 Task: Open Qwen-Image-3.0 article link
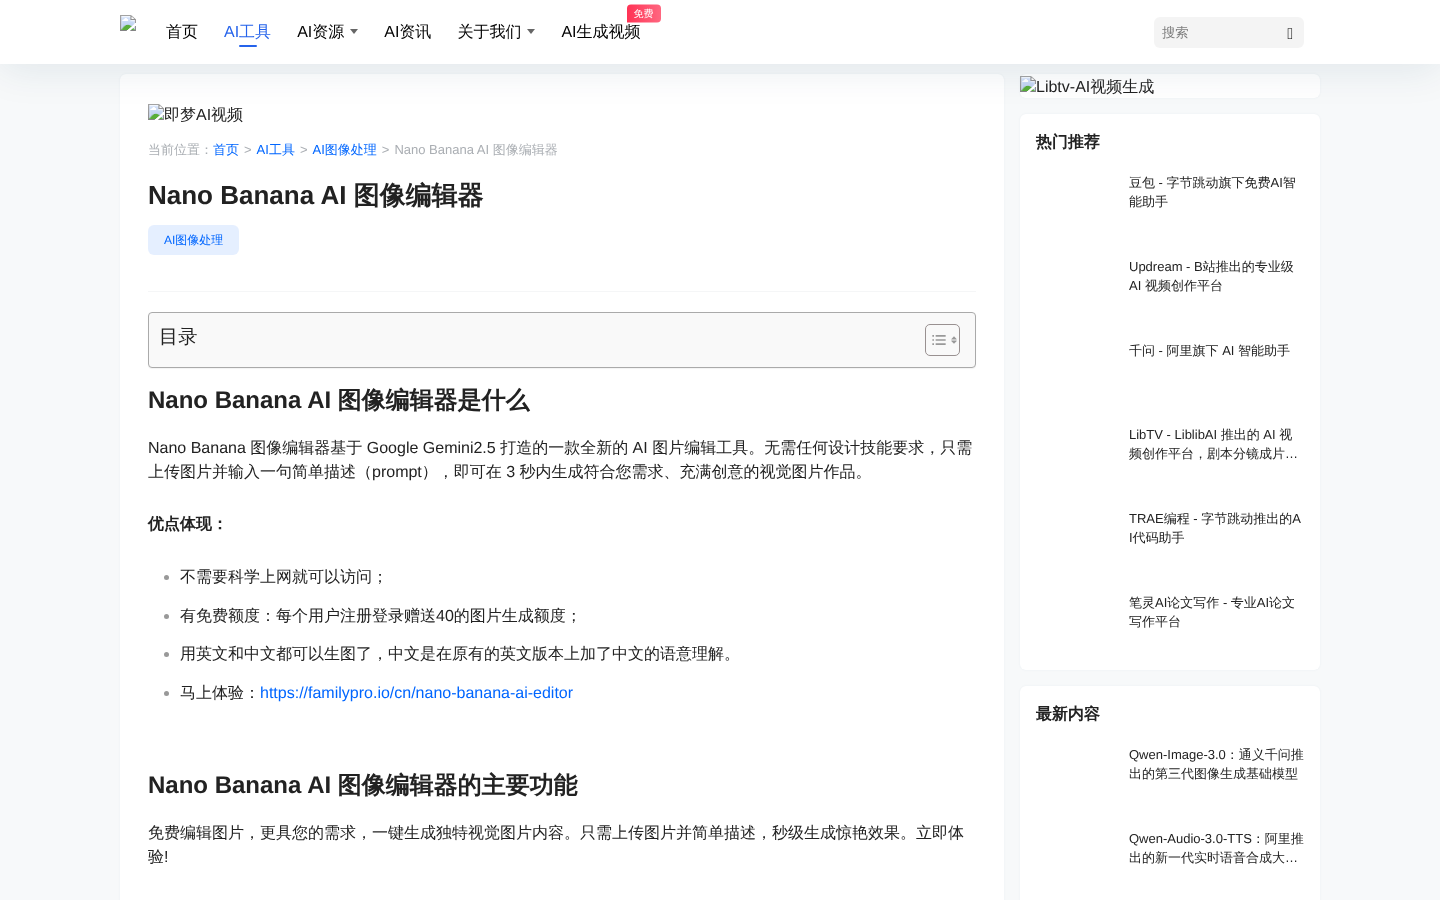(x=1216, y=764)
